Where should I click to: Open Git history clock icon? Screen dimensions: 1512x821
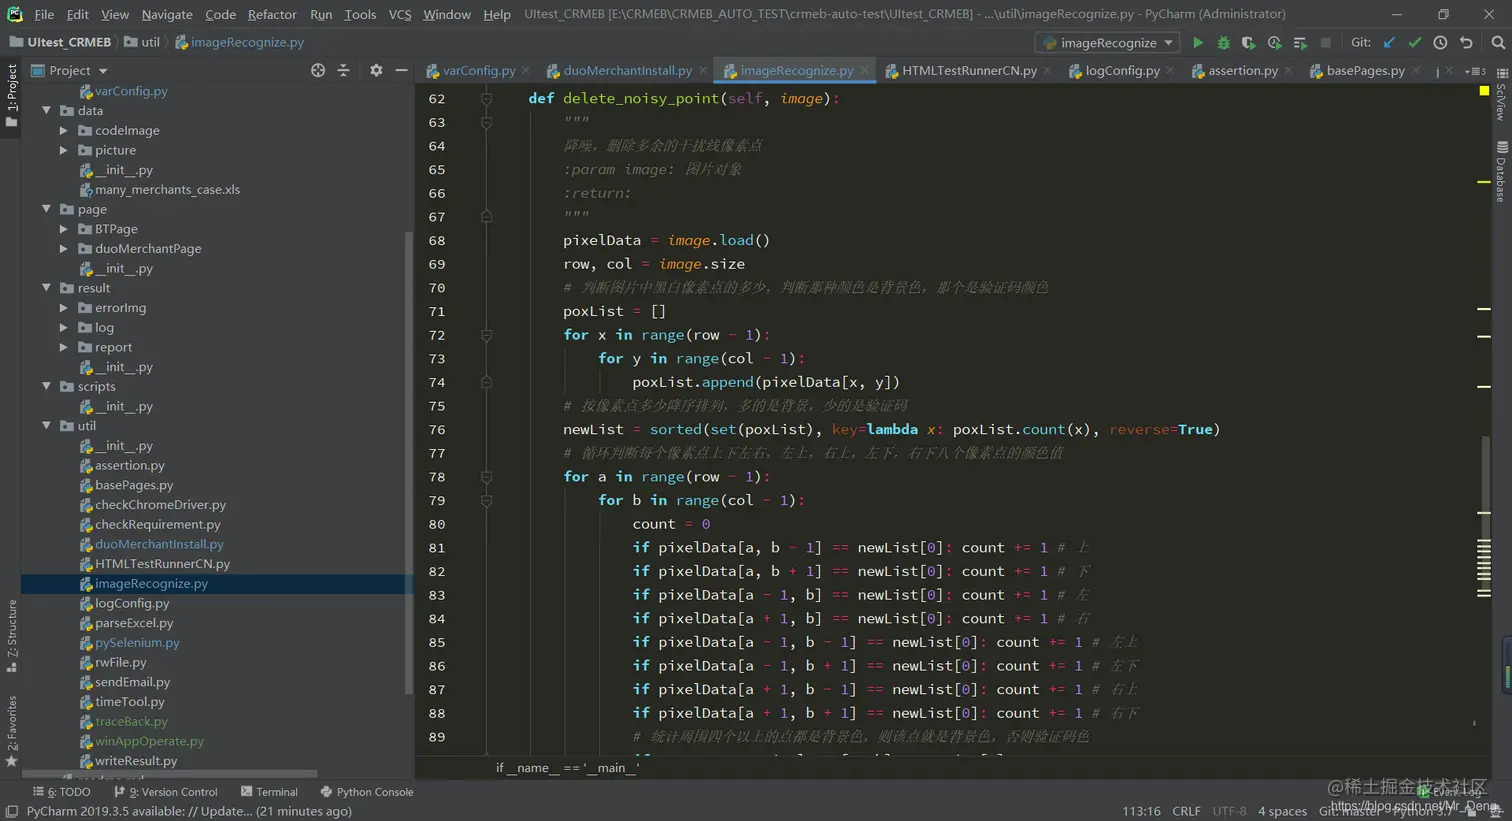pyautogui.click(x=1440, y=43)
